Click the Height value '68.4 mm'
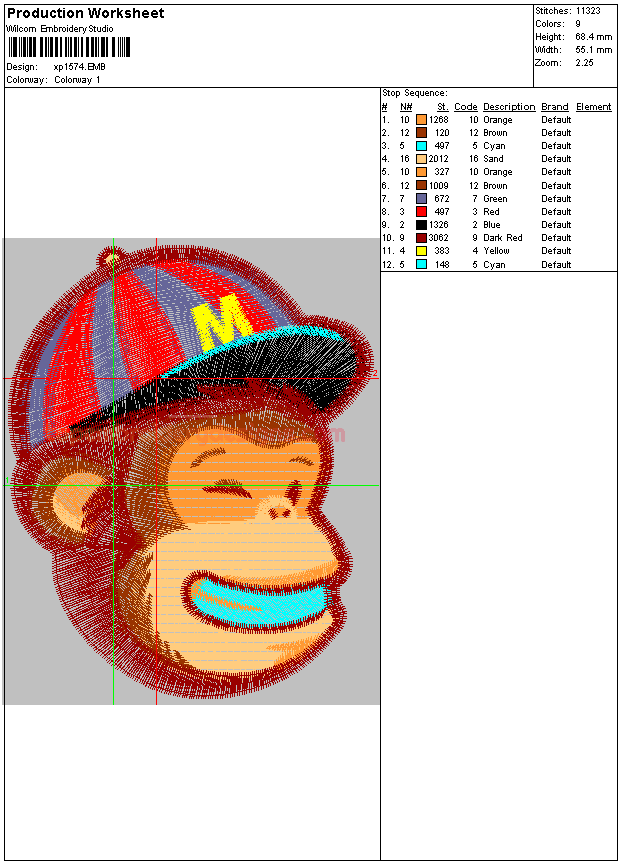 pyautogui.click(x=594, y=37)
